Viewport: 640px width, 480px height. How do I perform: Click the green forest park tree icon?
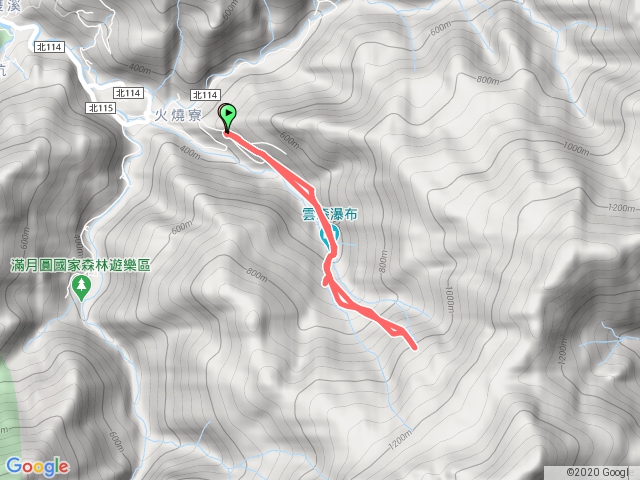[x=82, y=288]
